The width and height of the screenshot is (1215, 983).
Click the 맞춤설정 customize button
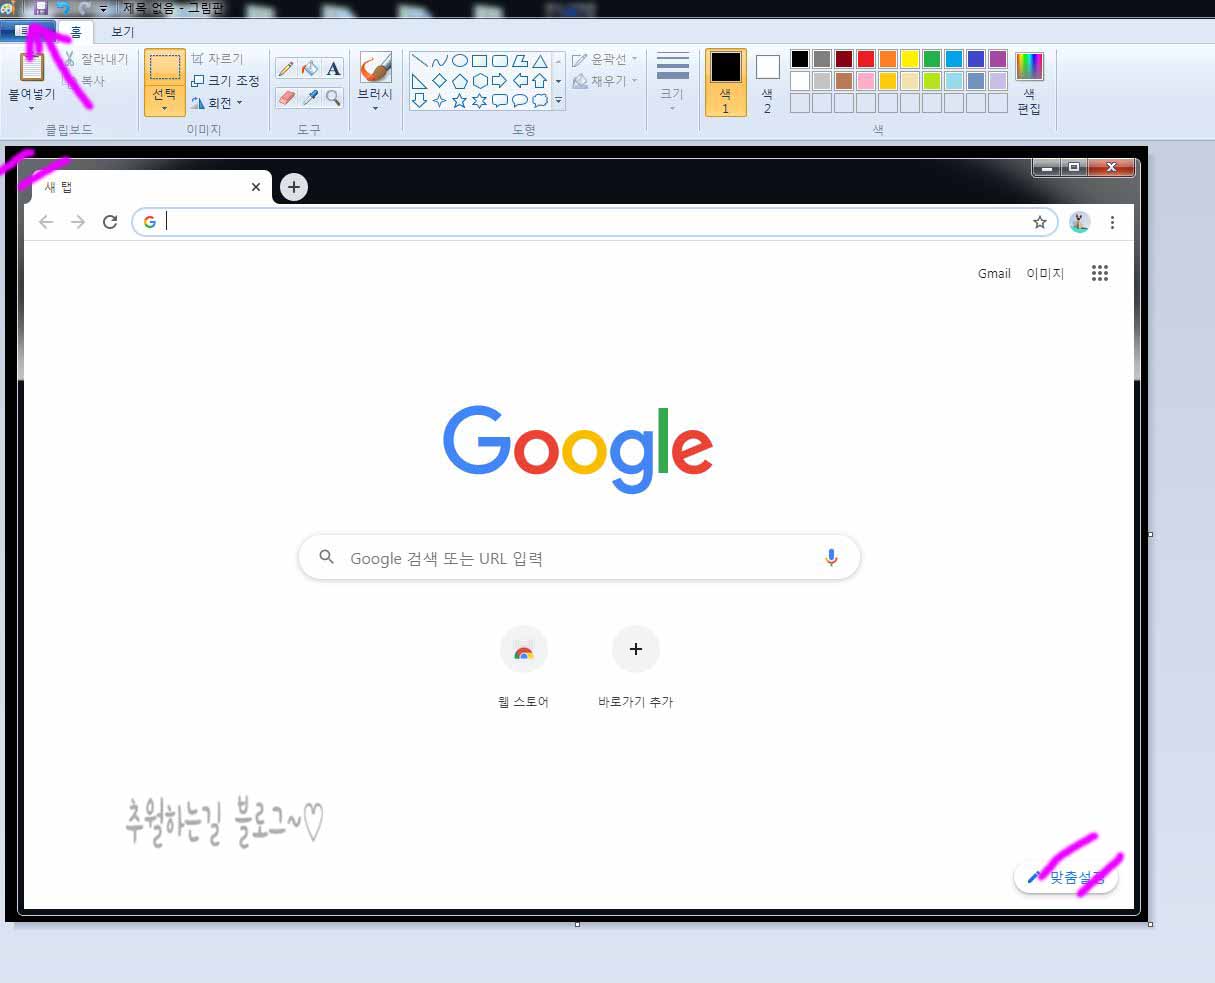[x=1066, y=878]
